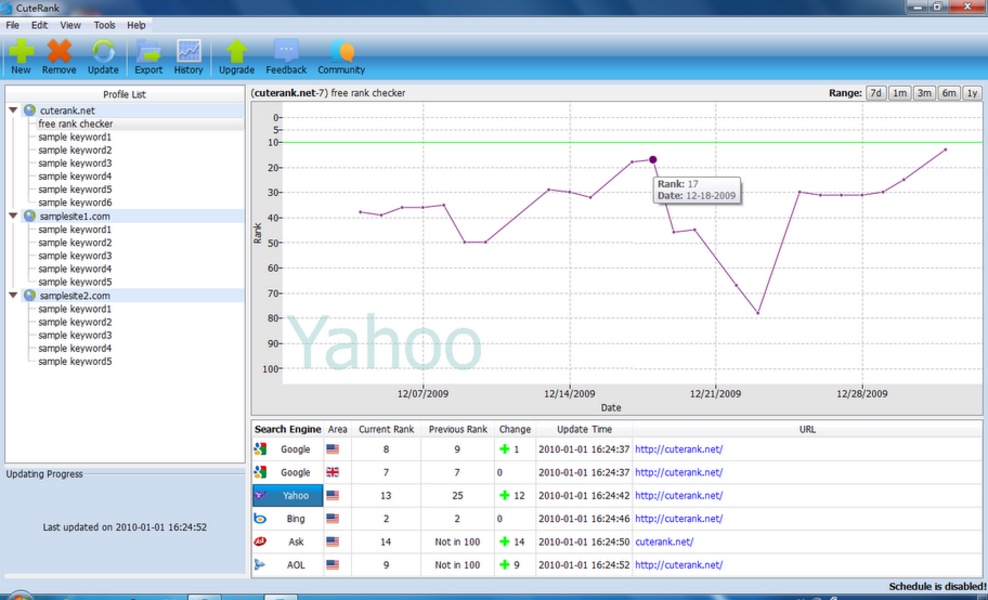Click the highlighted rank 17 data point

[653, 159]
